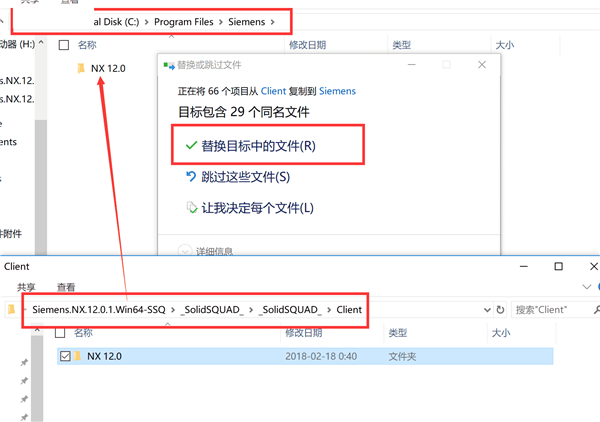Open address history dropdown in Client window

(487, 310)
